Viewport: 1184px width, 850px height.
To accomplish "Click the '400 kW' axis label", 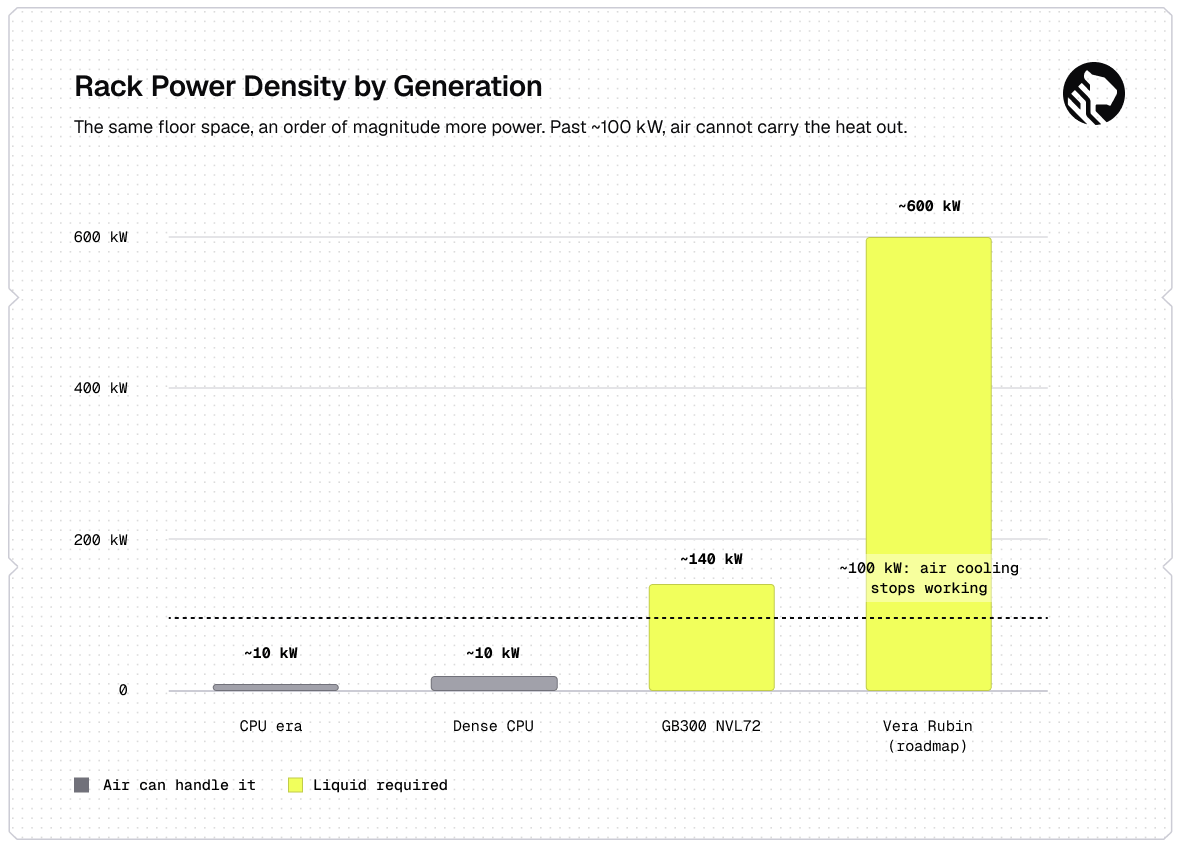I will click(100, 388).
